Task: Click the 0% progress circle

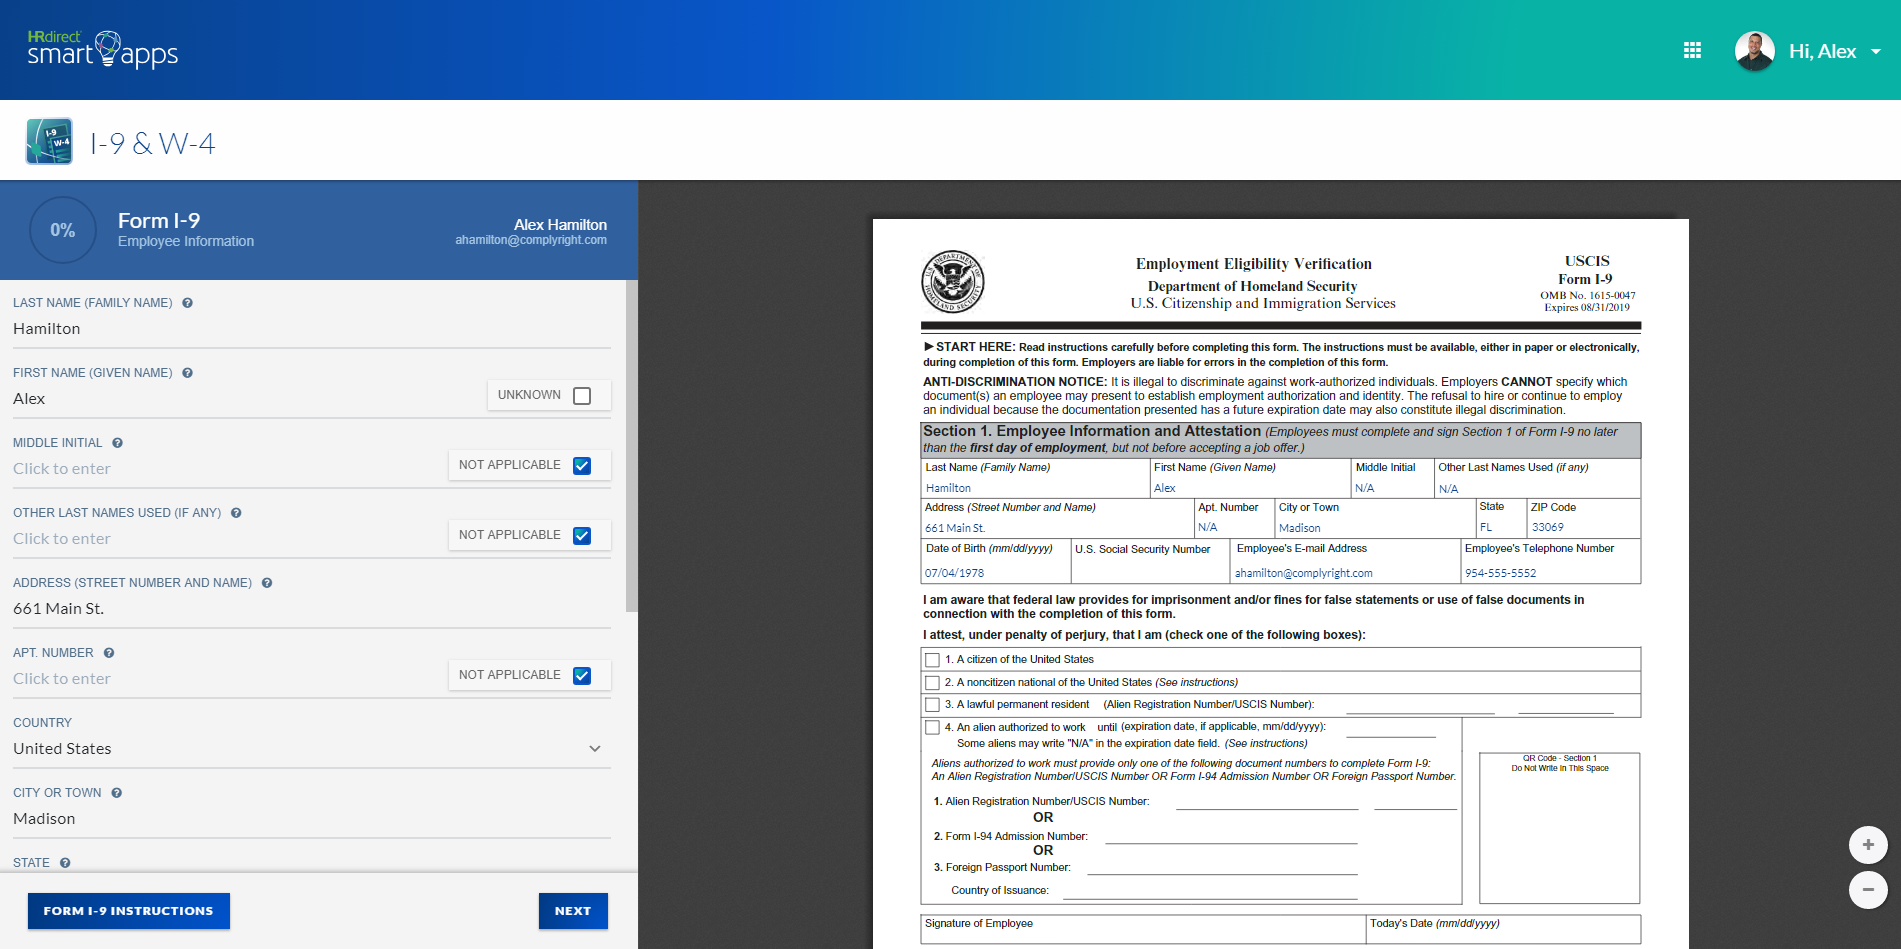Action: 62,230
